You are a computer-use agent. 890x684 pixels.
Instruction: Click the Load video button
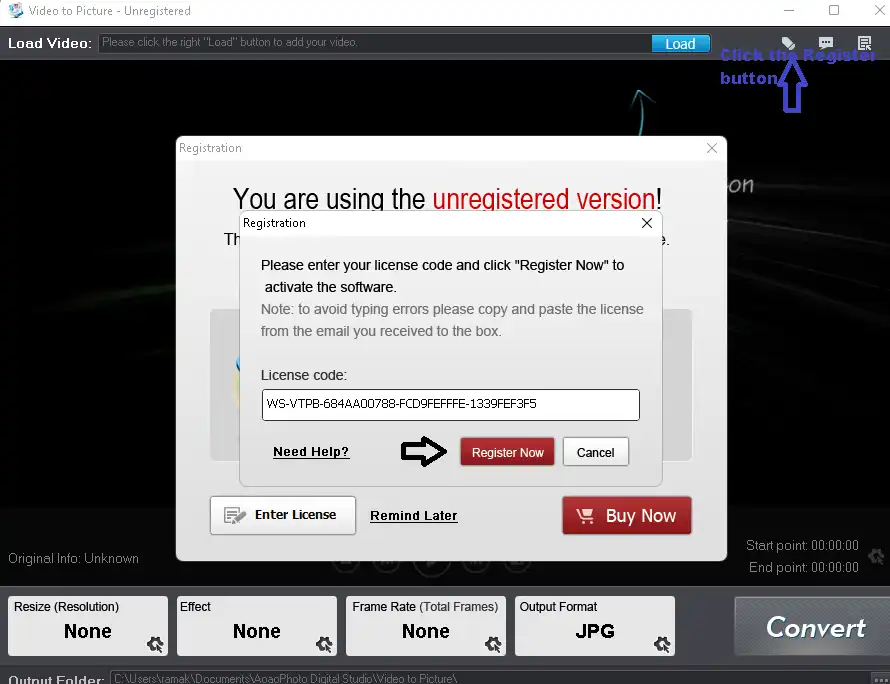pyautogui.click(x=680, y=44)
